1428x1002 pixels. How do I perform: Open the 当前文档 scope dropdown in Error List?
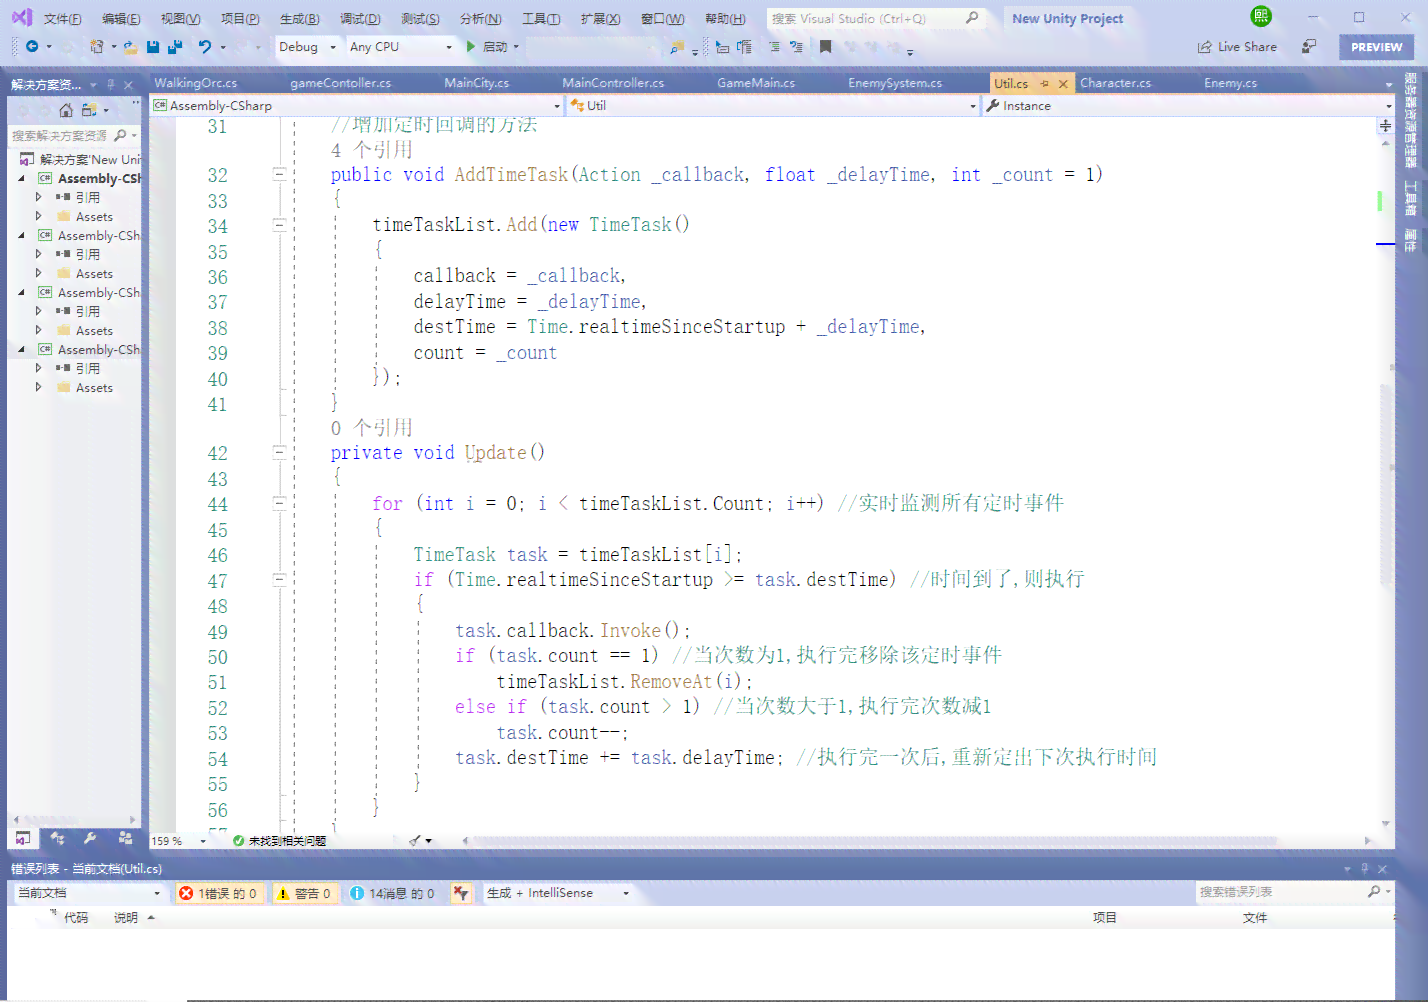tap(89, 893)
